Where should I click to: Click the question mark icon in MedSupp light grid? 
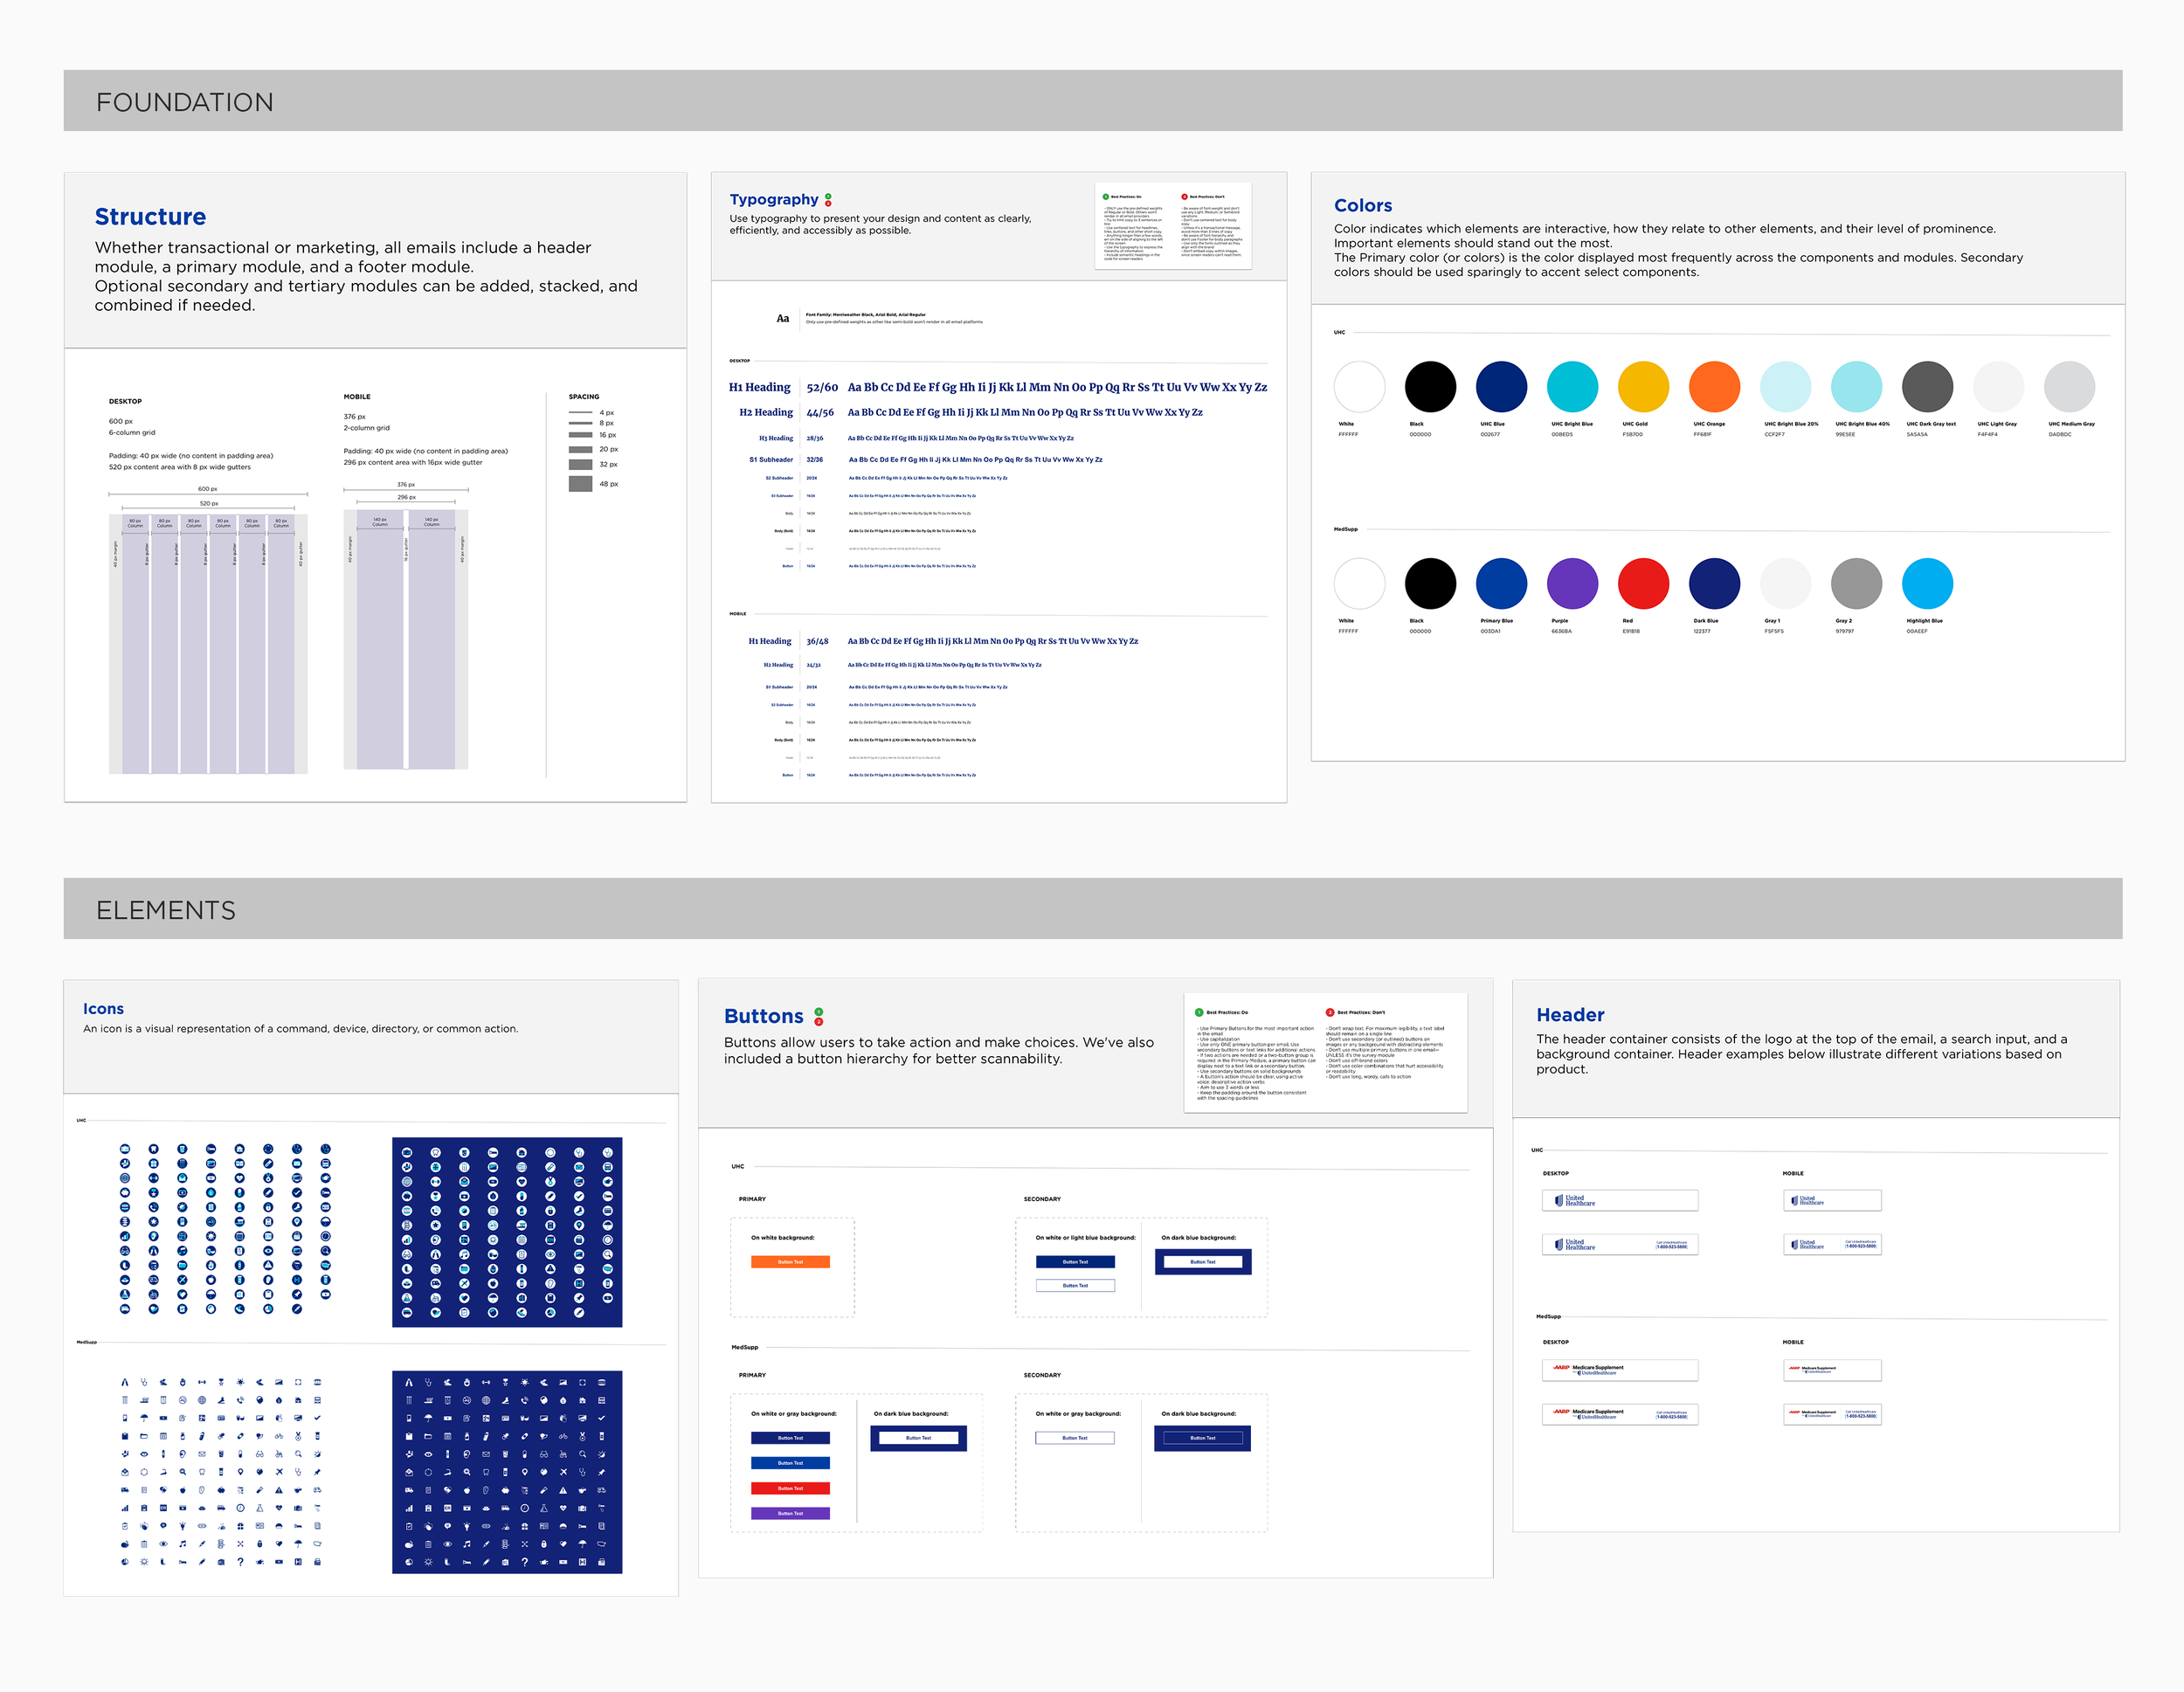pyautogui.click(x=241, y=1562)
